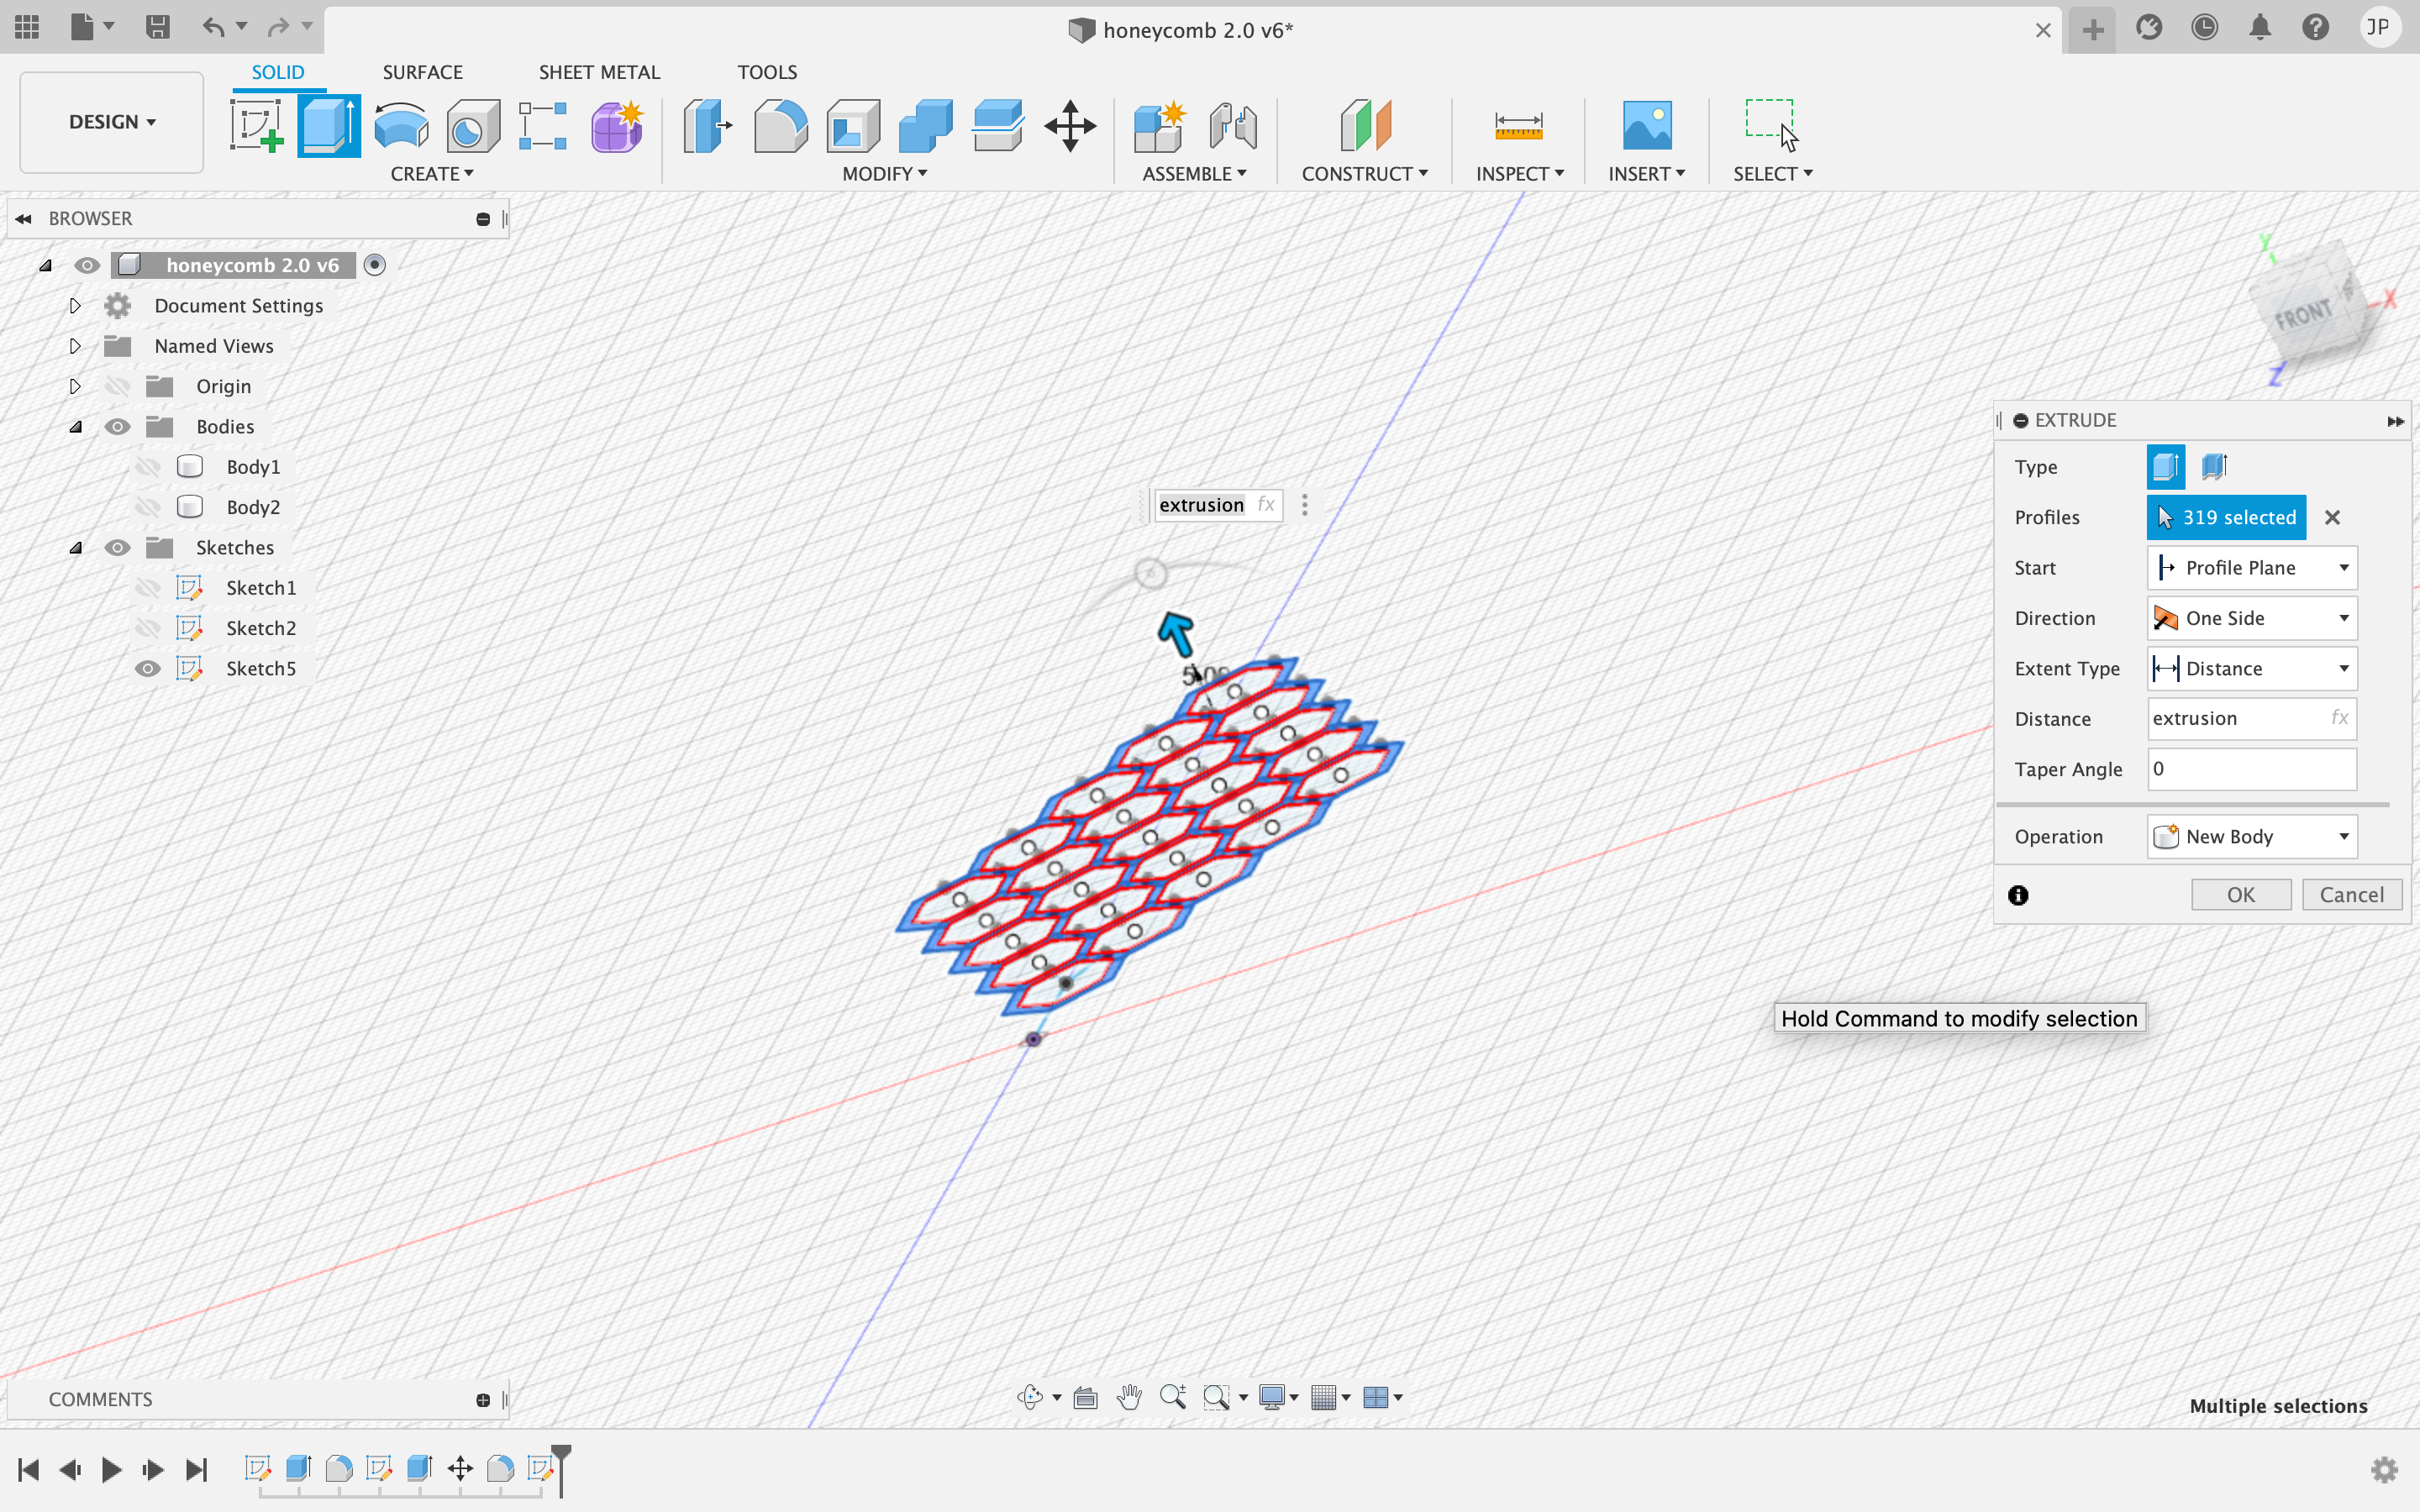Cancel the Extrude dialog

[2352, 895]
